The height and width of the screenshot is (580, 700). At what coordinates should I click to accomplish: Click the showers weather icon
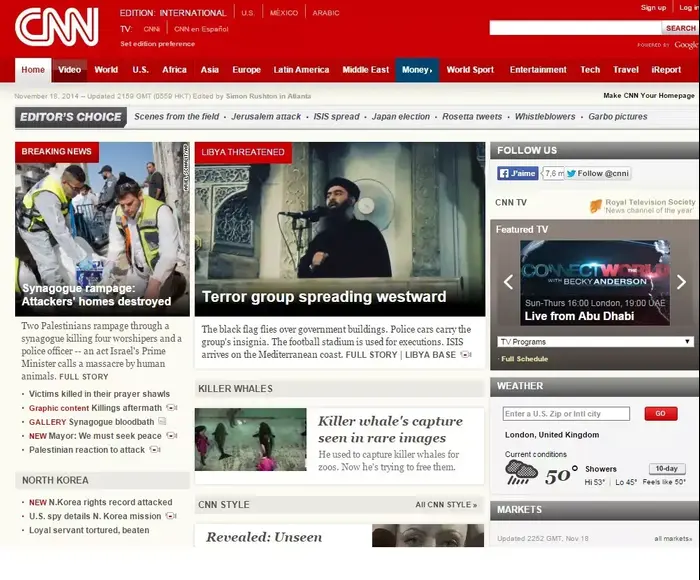(521, 472)
